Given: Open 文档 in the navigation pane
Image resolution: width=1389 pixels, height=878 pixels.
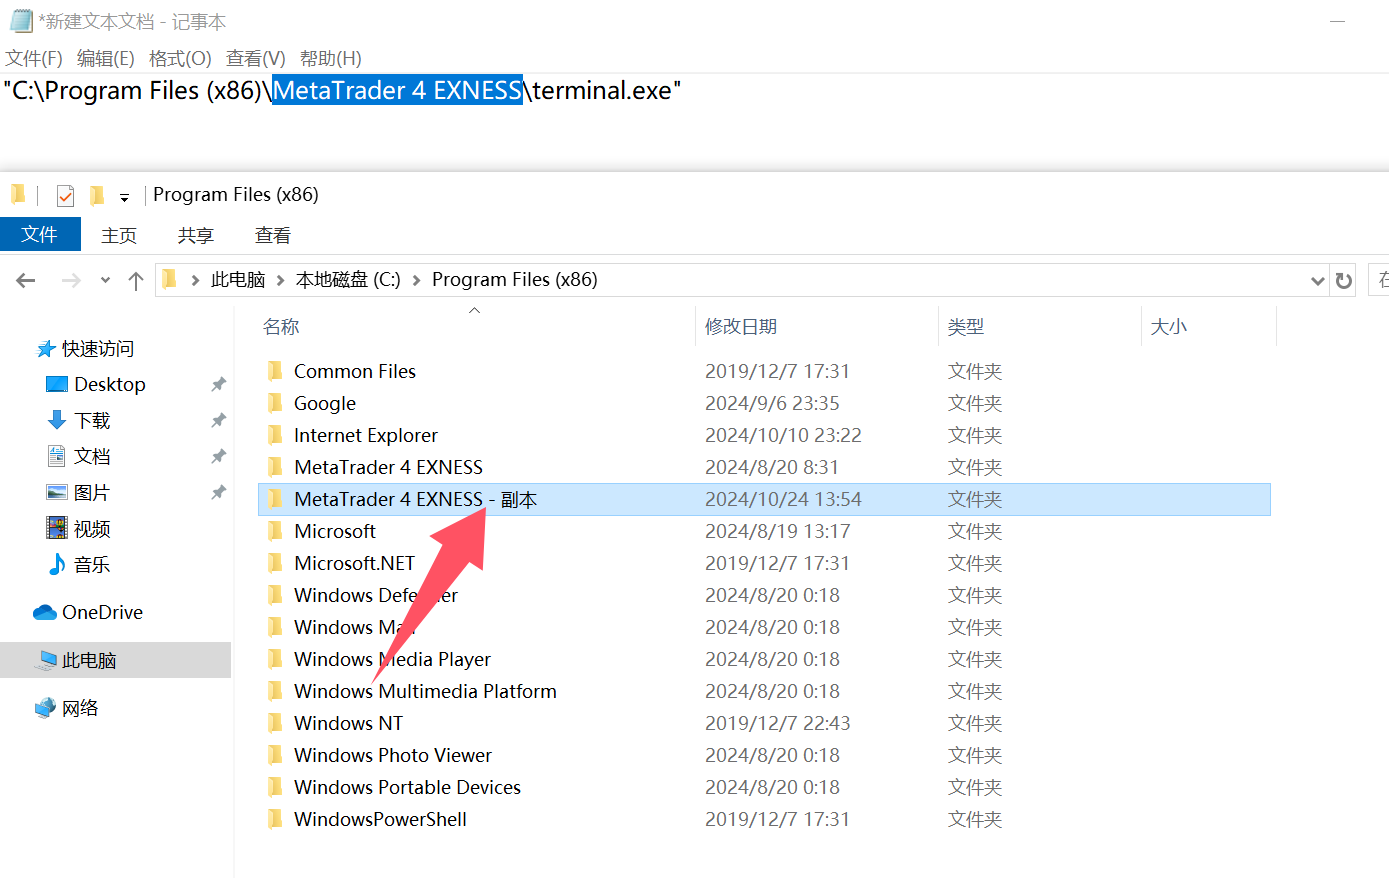Looking at the screenshot, I should [92, 457].
